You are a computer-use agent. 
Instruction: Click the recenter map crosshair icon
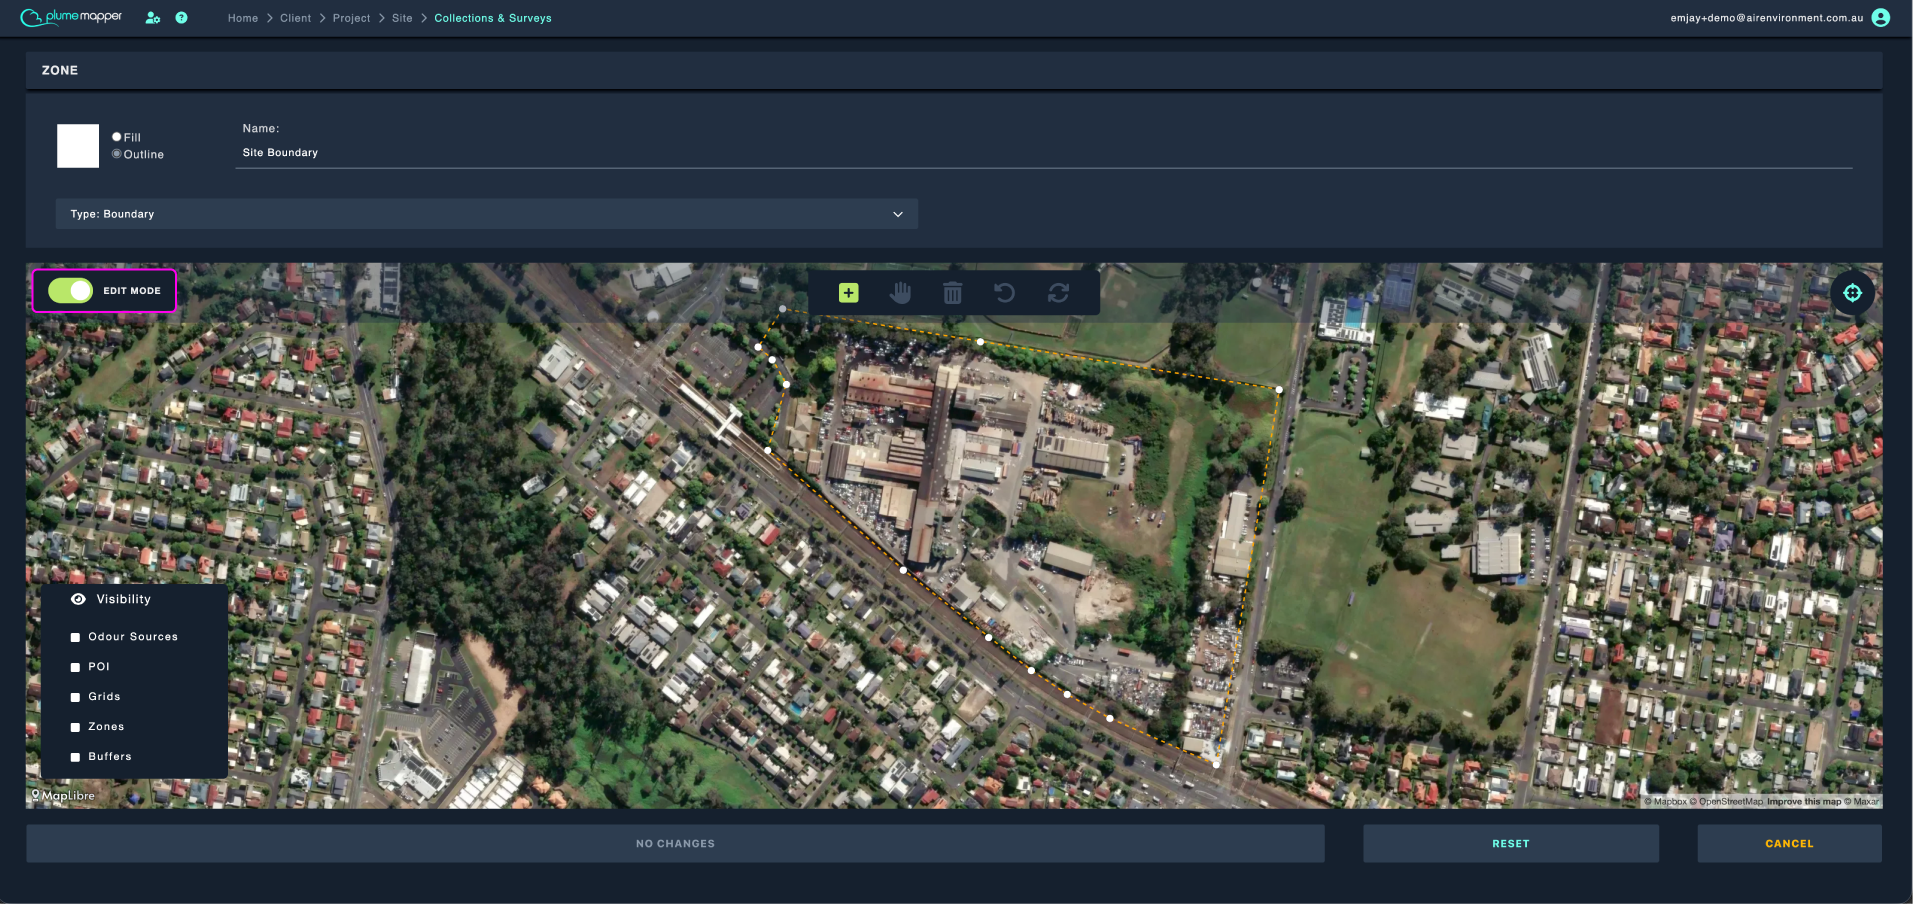tap(1852, 293)
